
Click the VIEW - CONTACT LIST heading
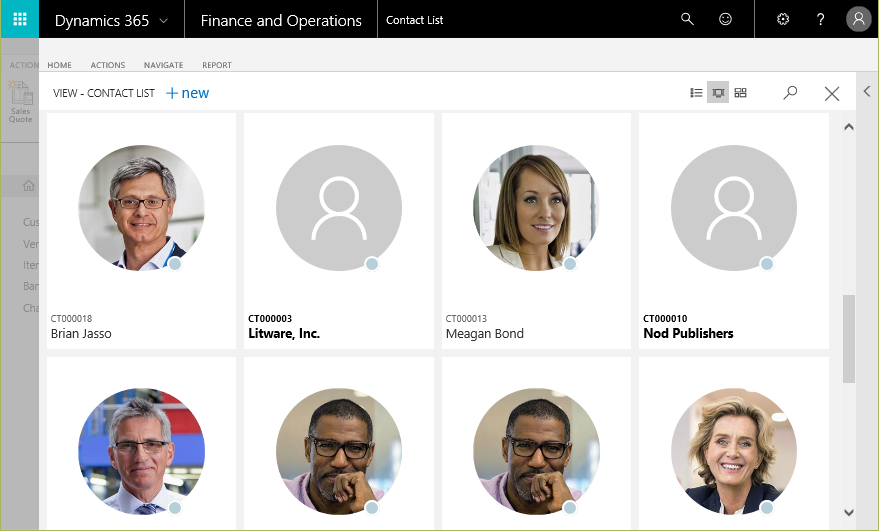click(x=104, y=93)
